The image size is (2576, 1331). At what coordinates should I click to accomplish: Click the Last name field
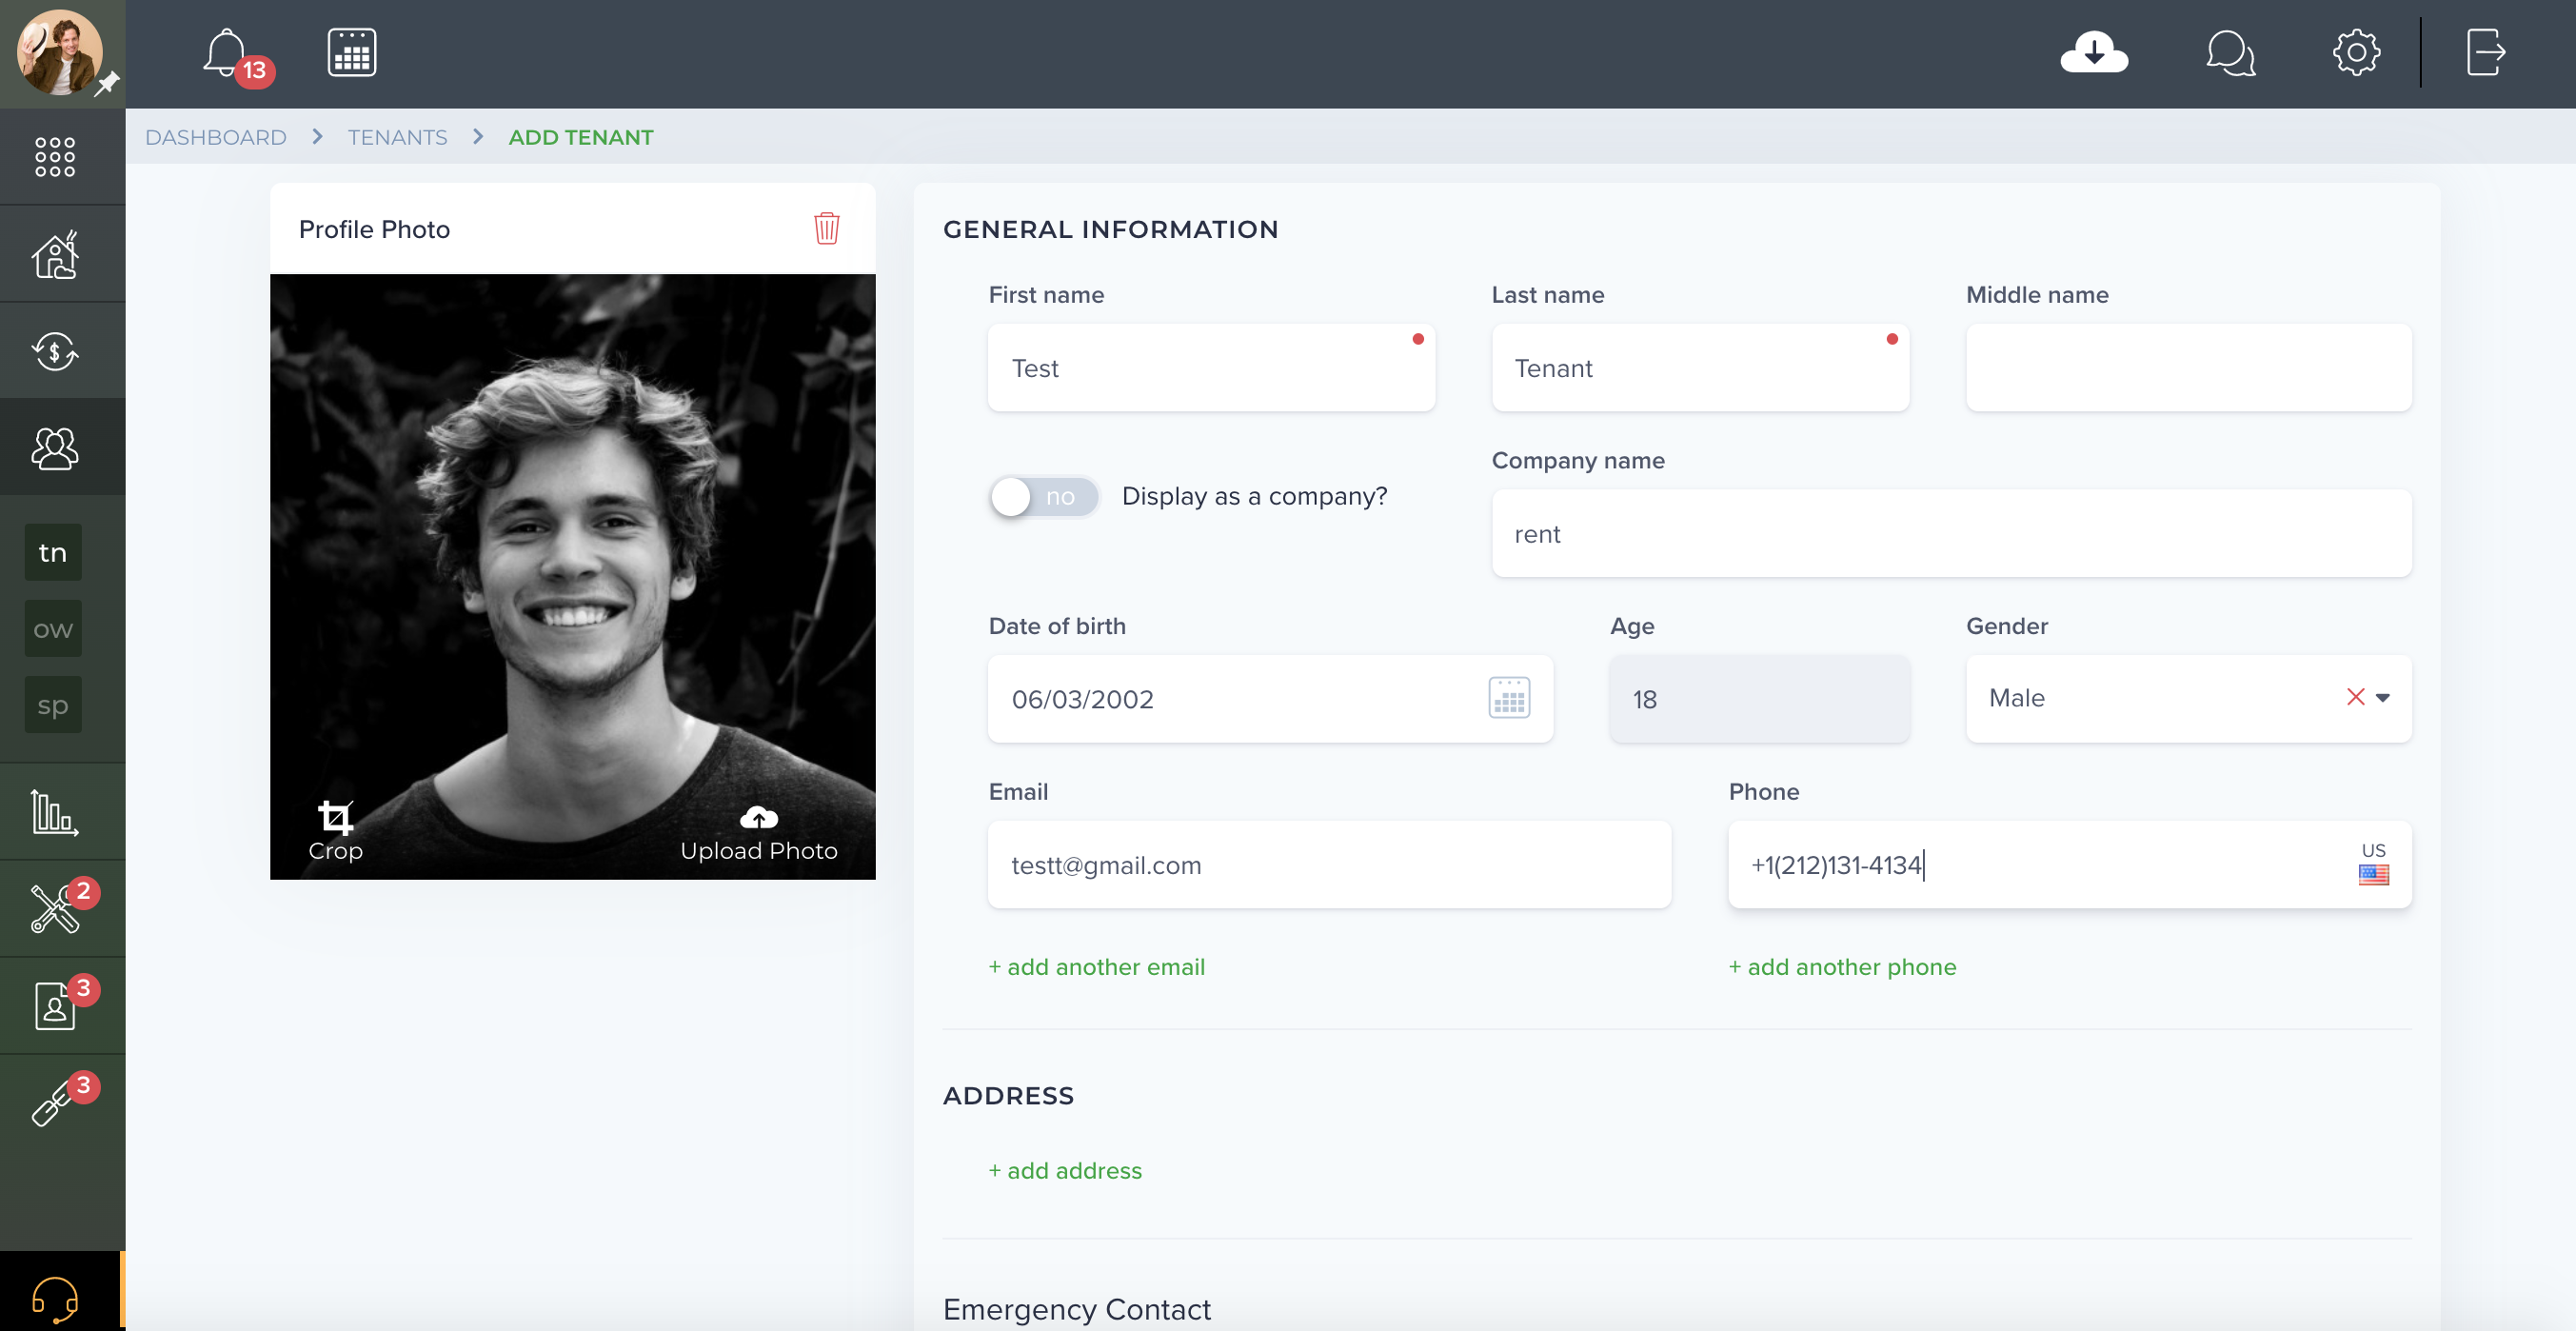[x=1700, y=367]
